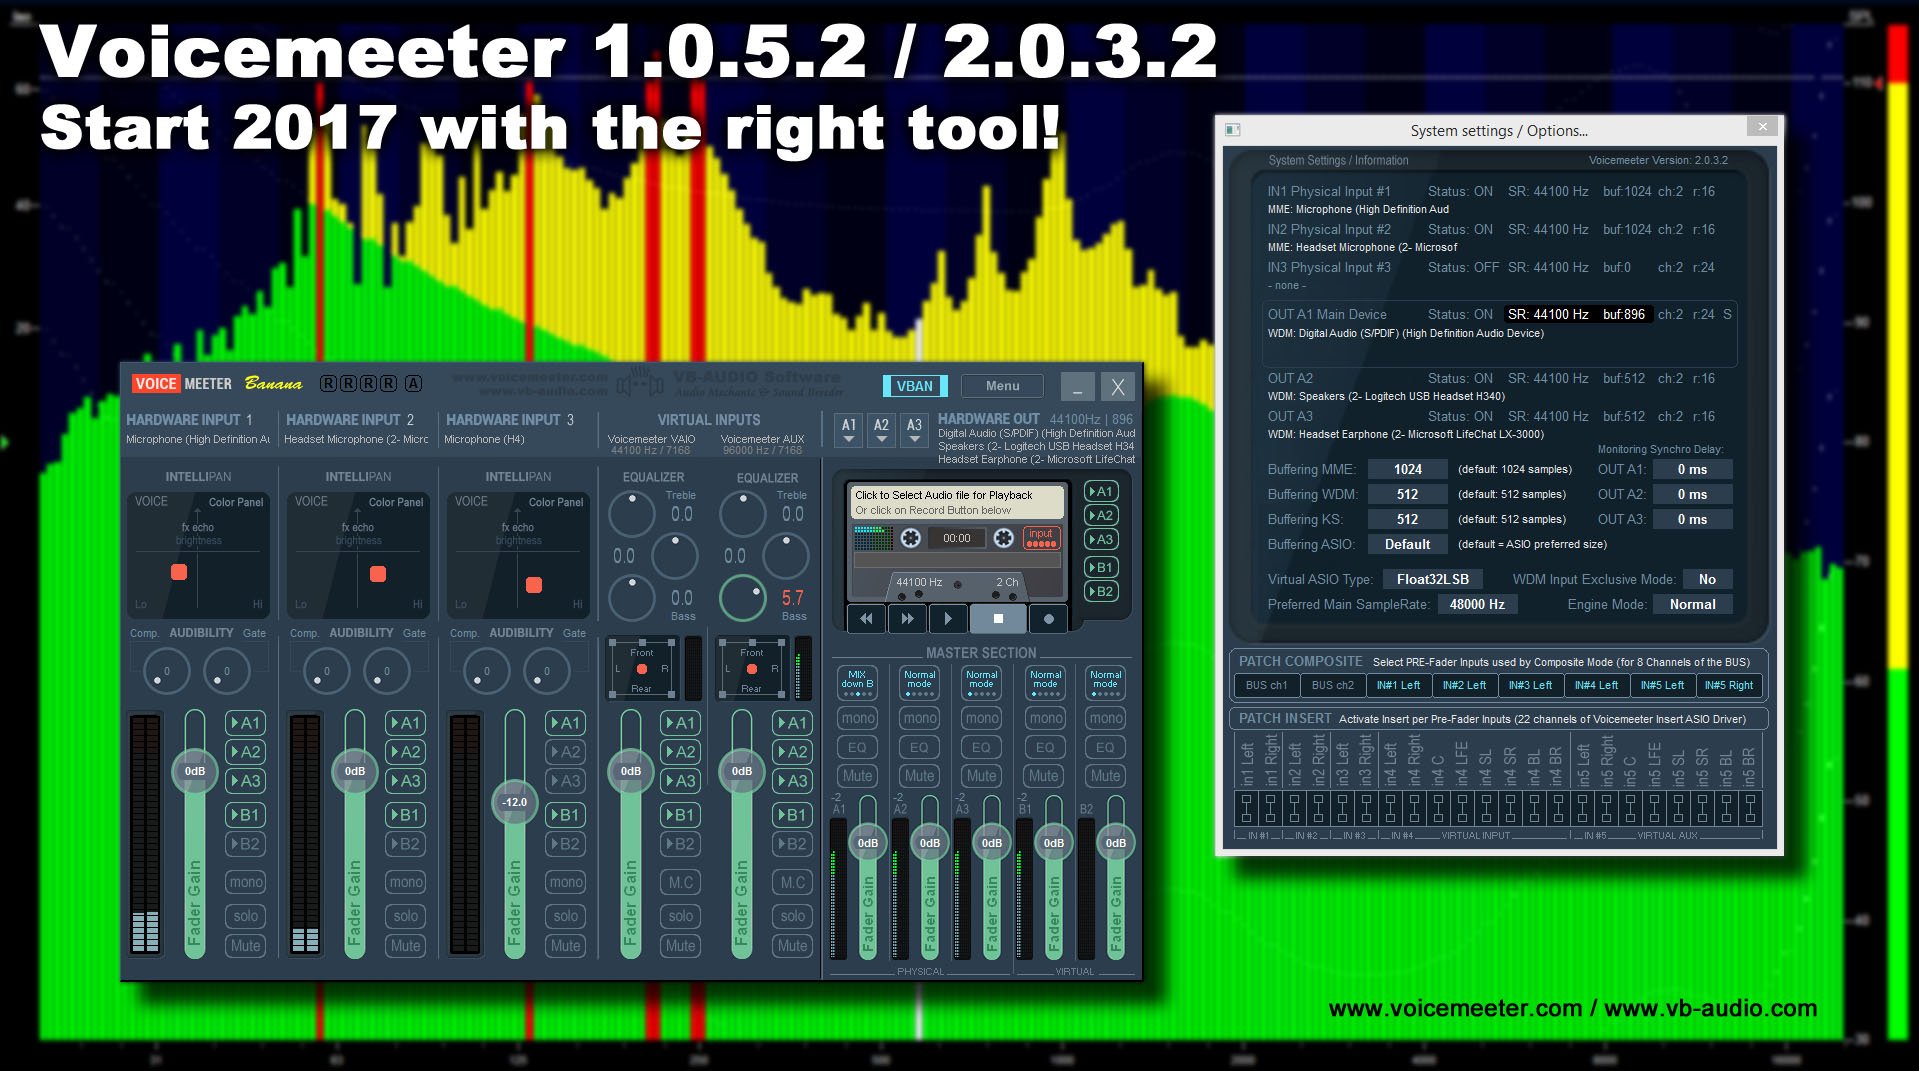
Task: Stop the cassette player
Action: [x=998, y=619]
